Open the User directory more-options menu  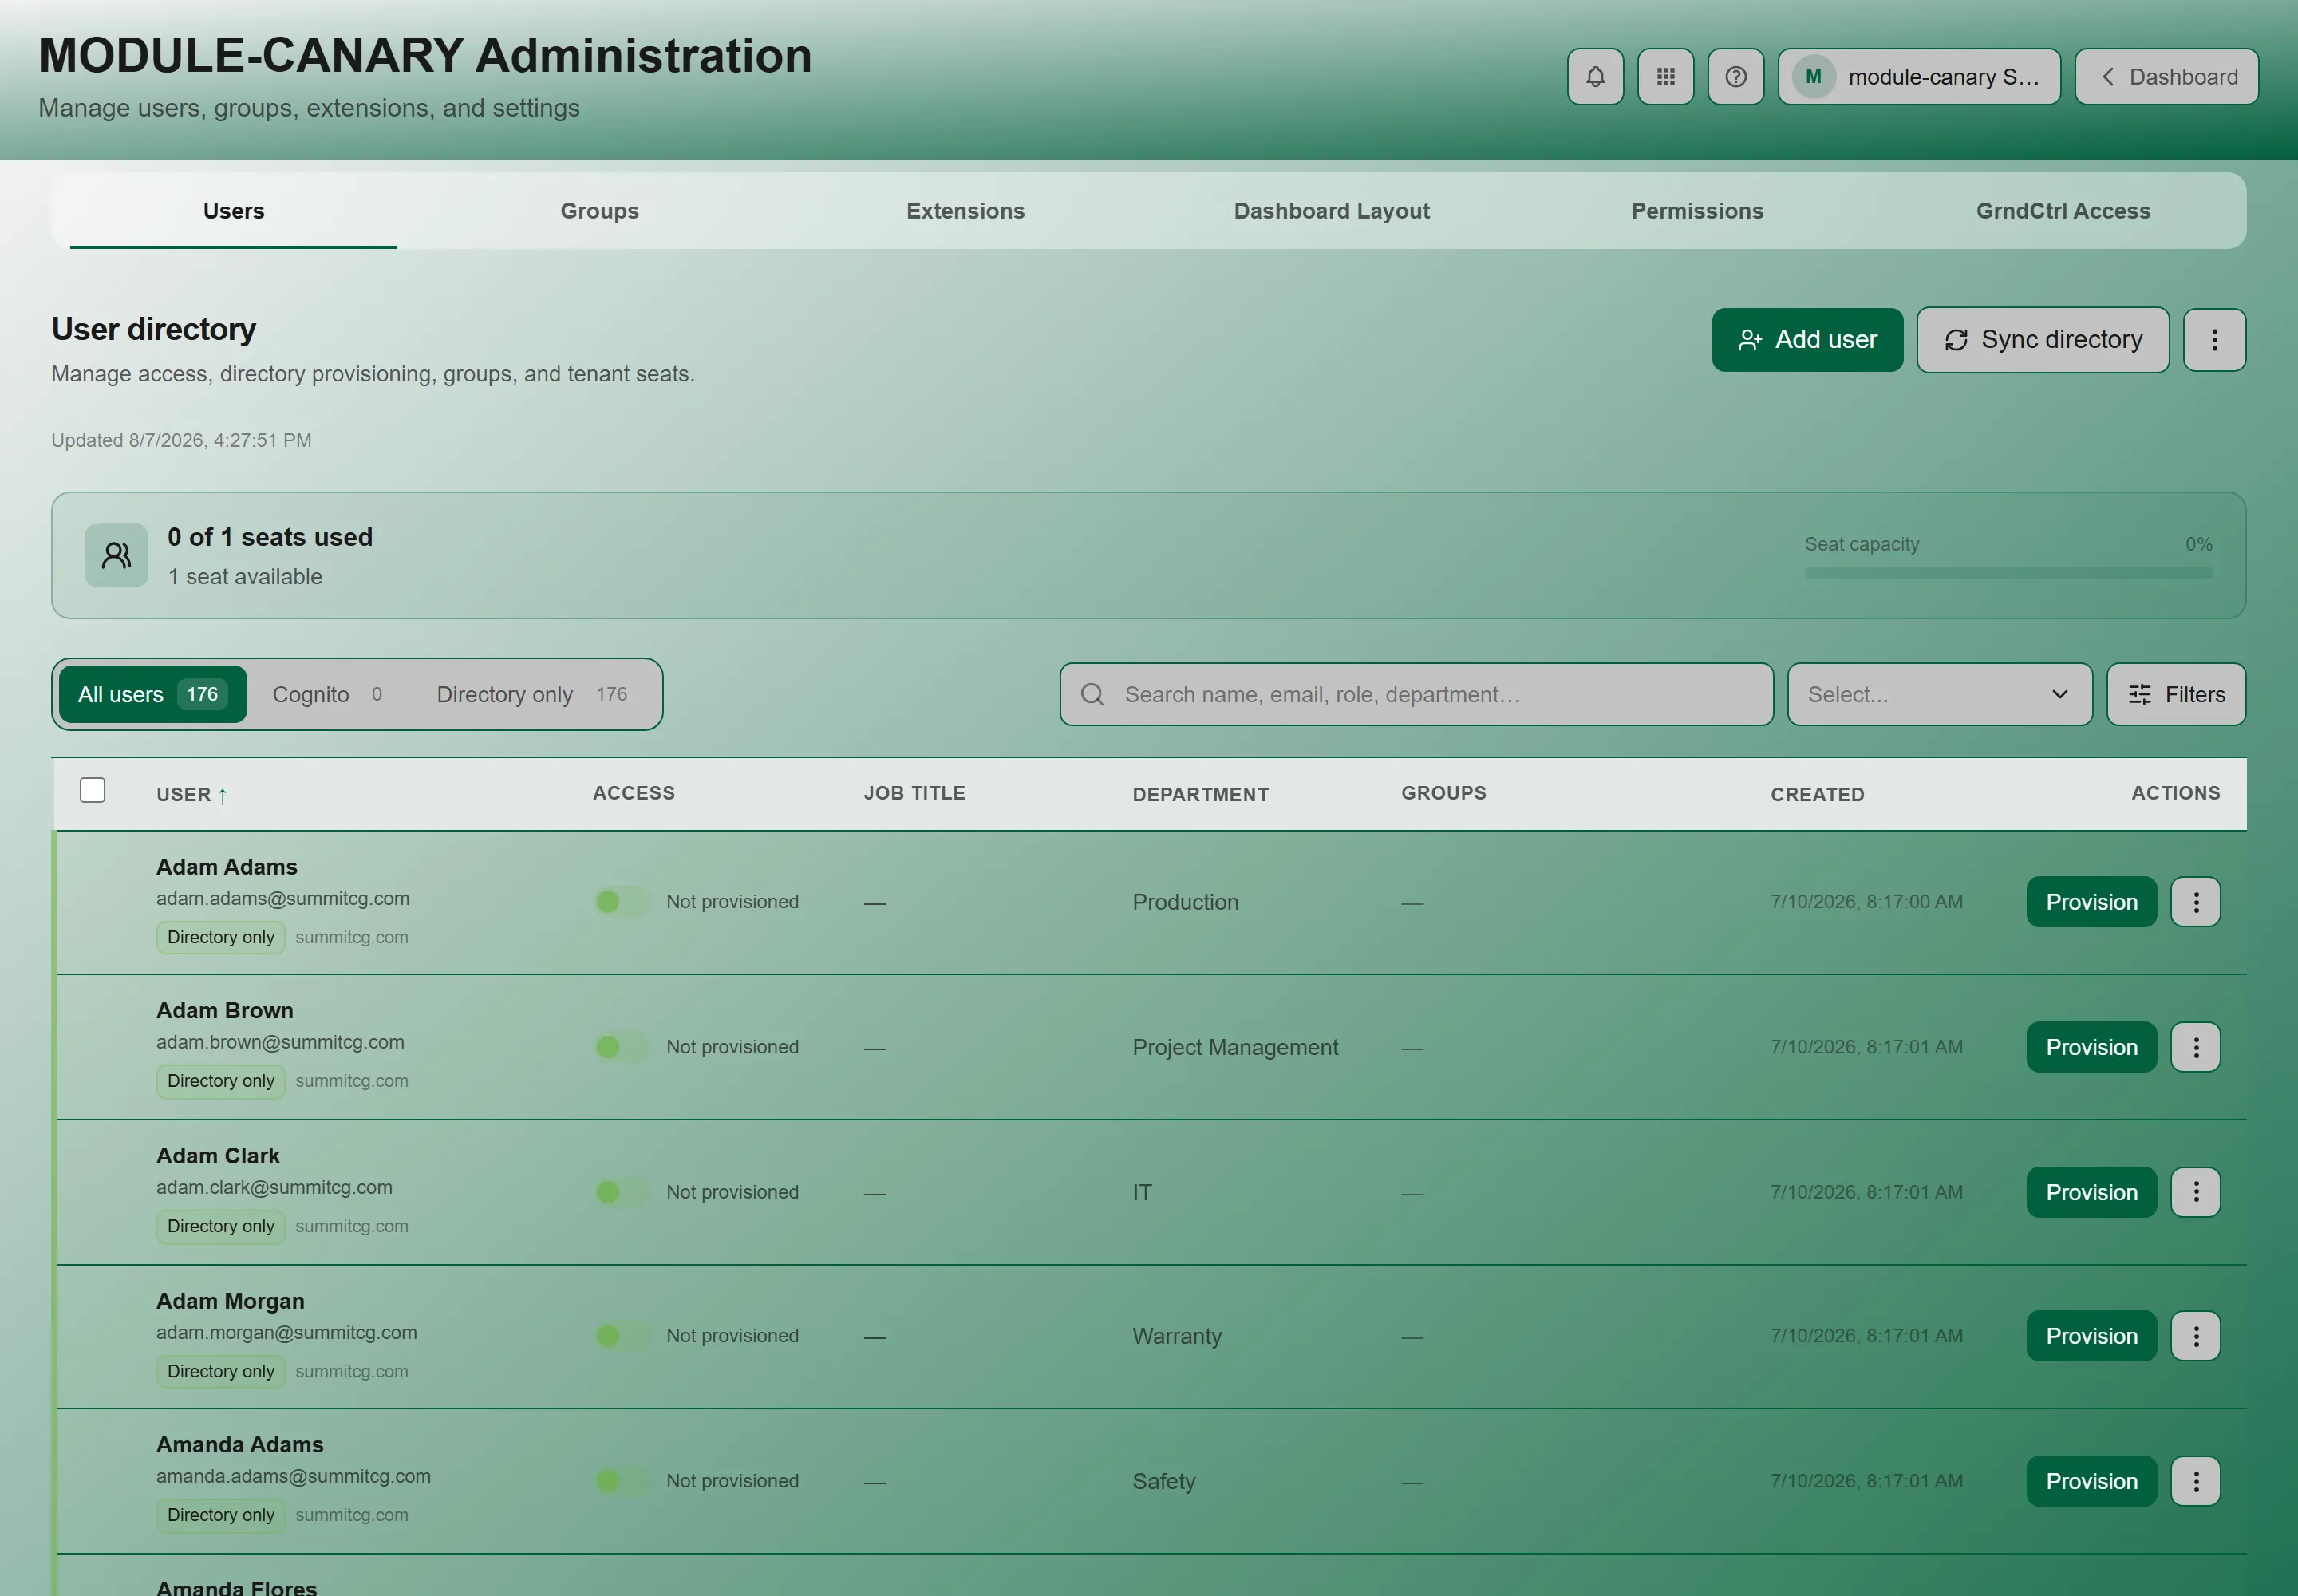click(x=2214, y=340)
